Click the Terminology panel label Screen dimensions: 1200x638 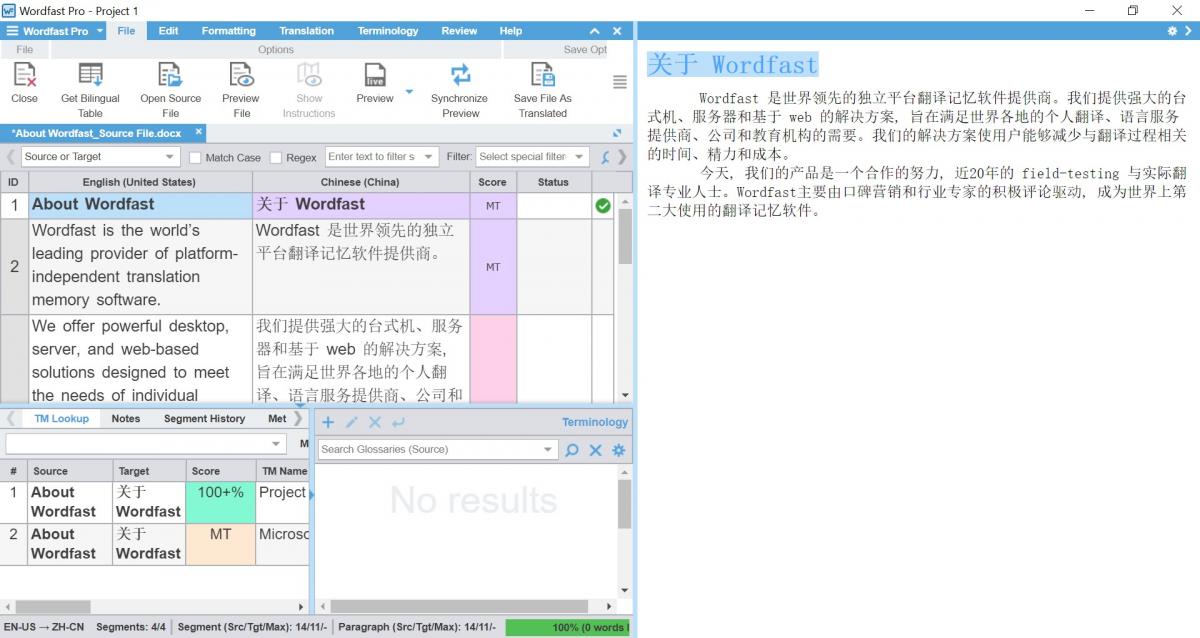pyautogui.click(x=595, y=422)
